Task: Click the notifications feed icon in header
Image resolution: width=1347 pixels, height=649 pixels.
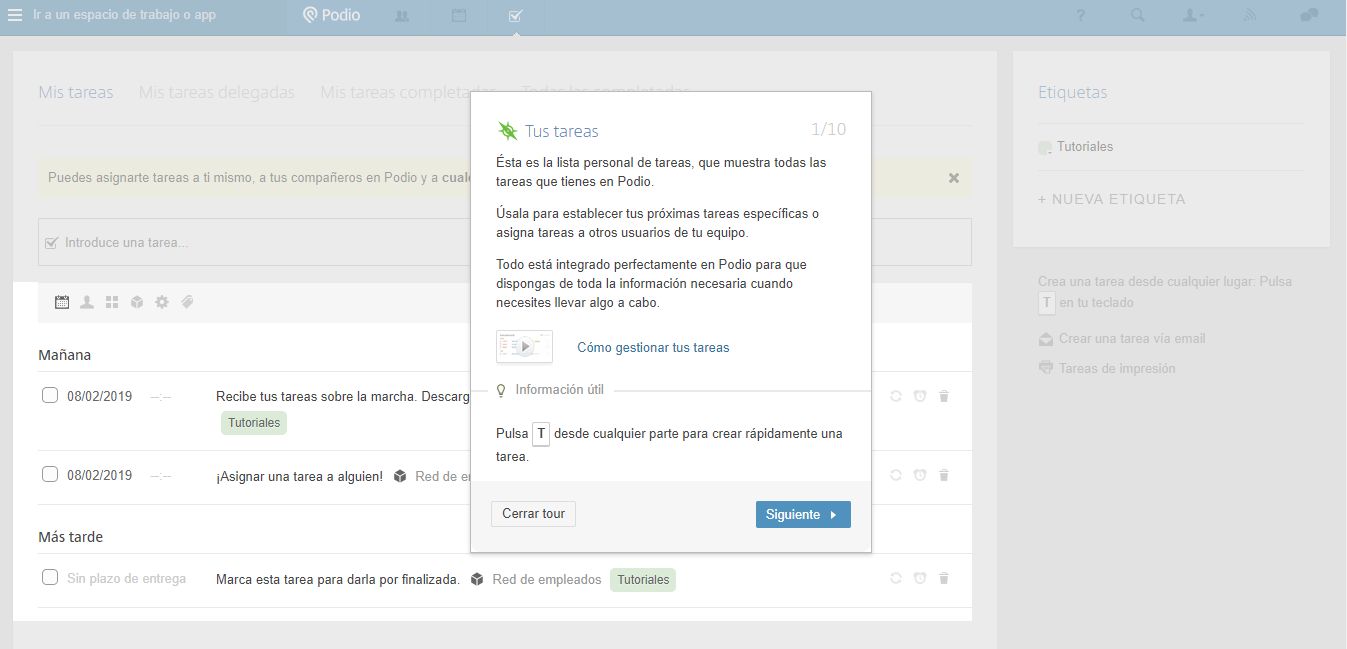Action: pyautogui.click(x=1250, y=16)
